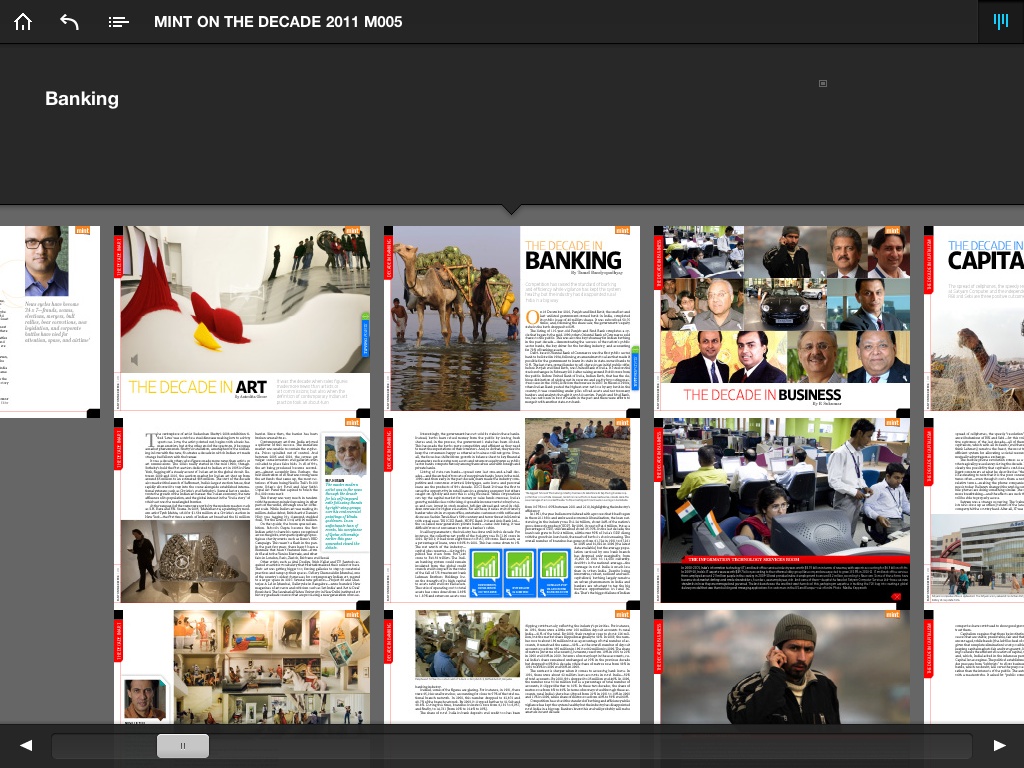Go to the Home screen
Screen dimensions: 1024x768
tap(23, 22)
